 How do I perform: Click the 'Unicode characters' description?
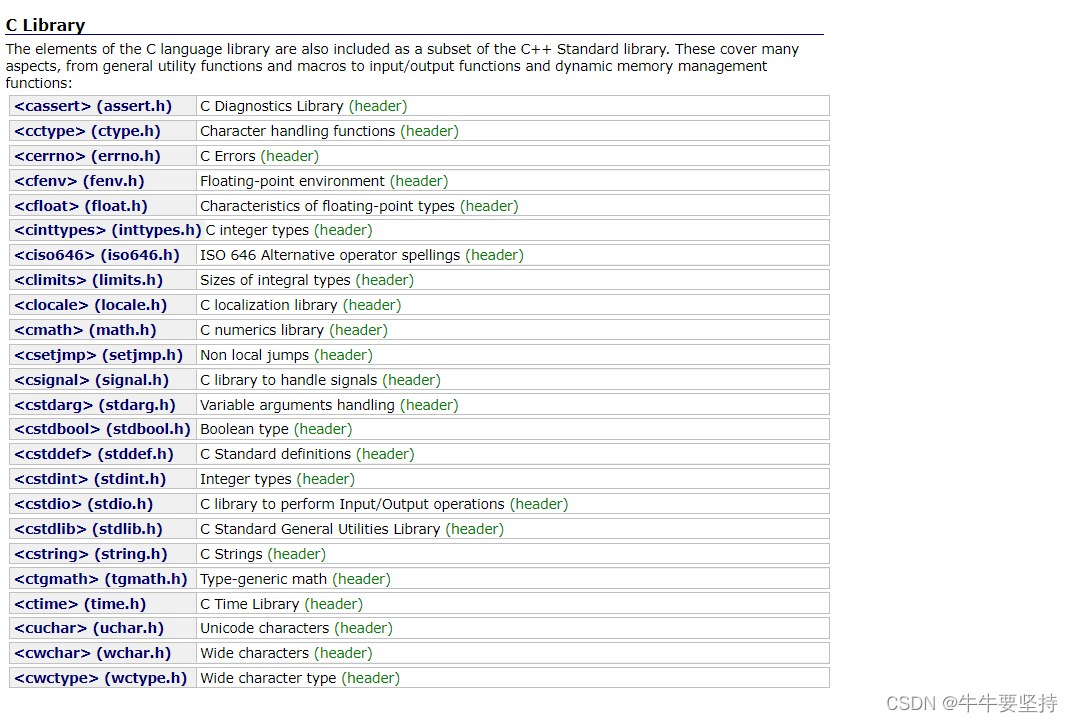(265, 628)
